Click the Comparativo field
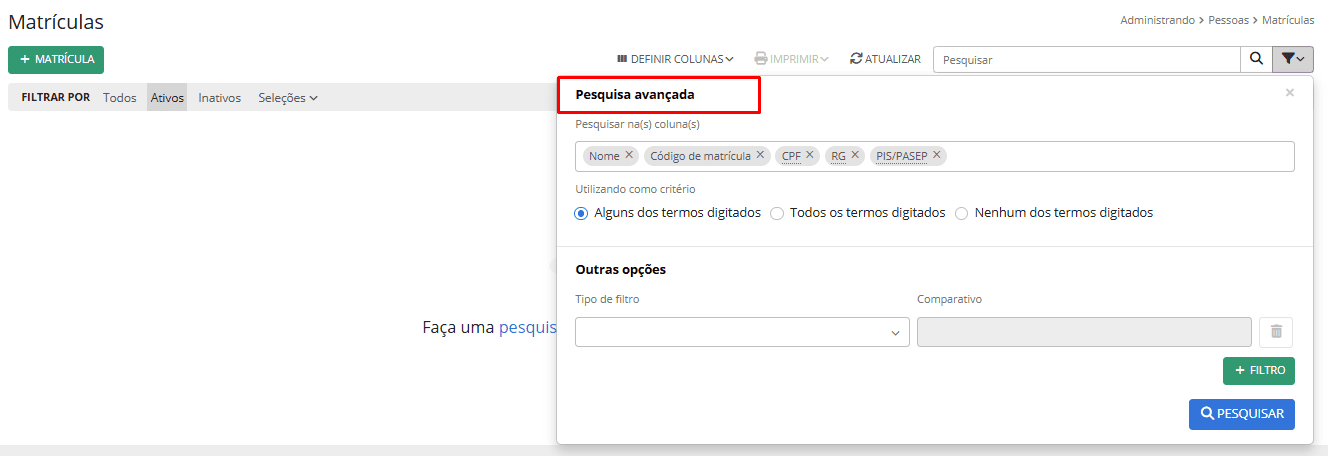 pos(1084,332)
